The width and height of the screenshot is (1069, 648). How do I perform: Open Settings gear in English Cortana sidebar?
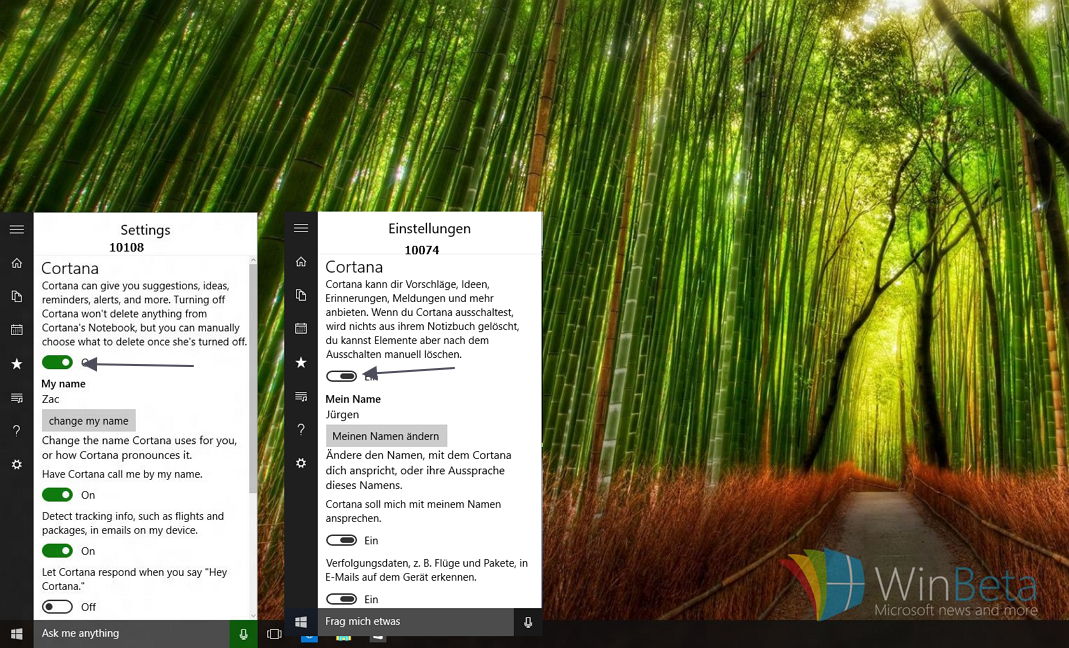pos(17,465)
